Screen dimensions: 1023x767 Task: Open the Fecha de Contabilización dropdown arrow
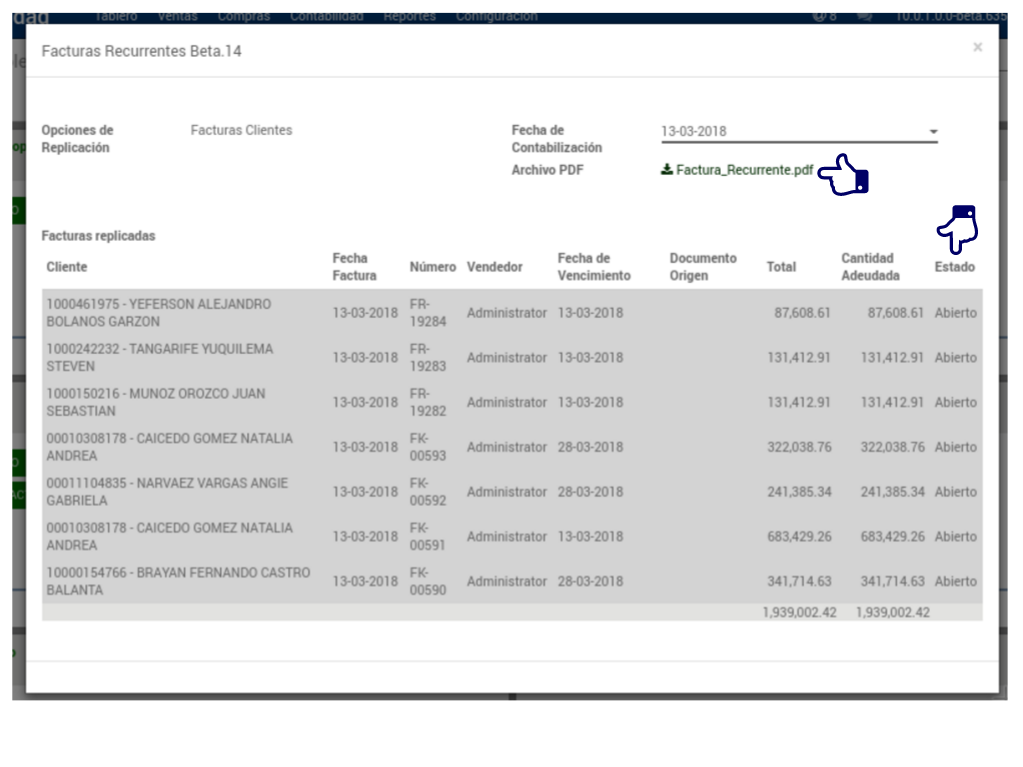pos(933,132)
